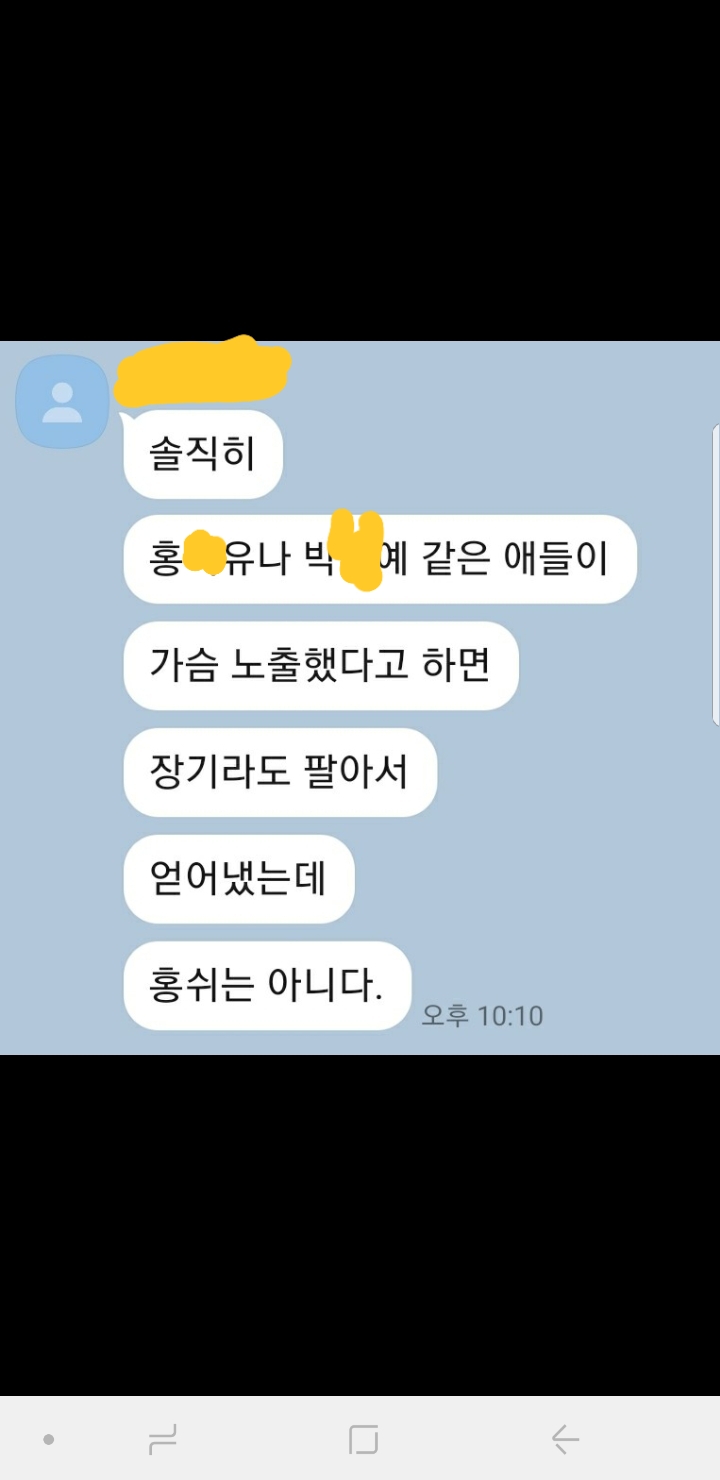Image resolution: width=720 pixels, height=1480 pixels.
Task: Tap the black area above the chat
Action: (360, 170)
